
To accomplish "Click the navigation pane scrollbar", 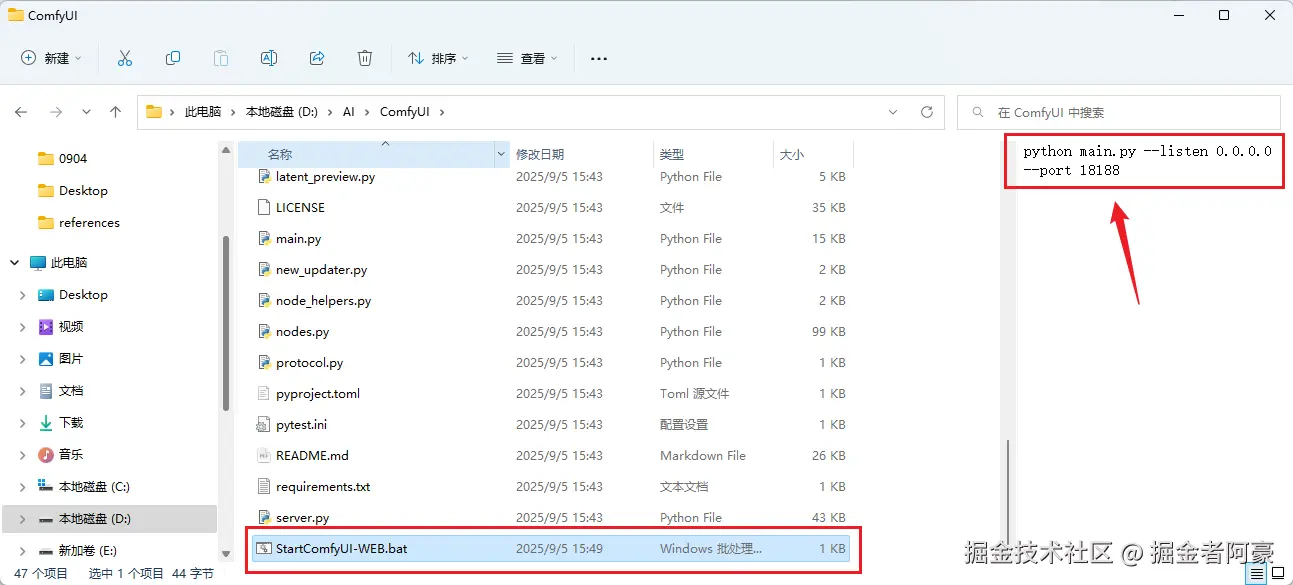I will click(x=226, y=322).
